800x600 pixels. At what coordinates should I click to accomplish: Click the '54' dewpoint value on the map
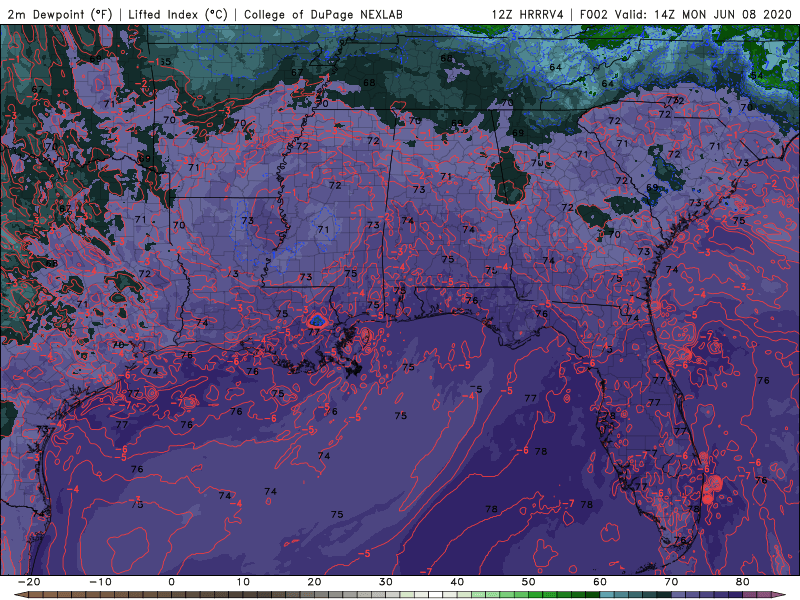(756, 76)
